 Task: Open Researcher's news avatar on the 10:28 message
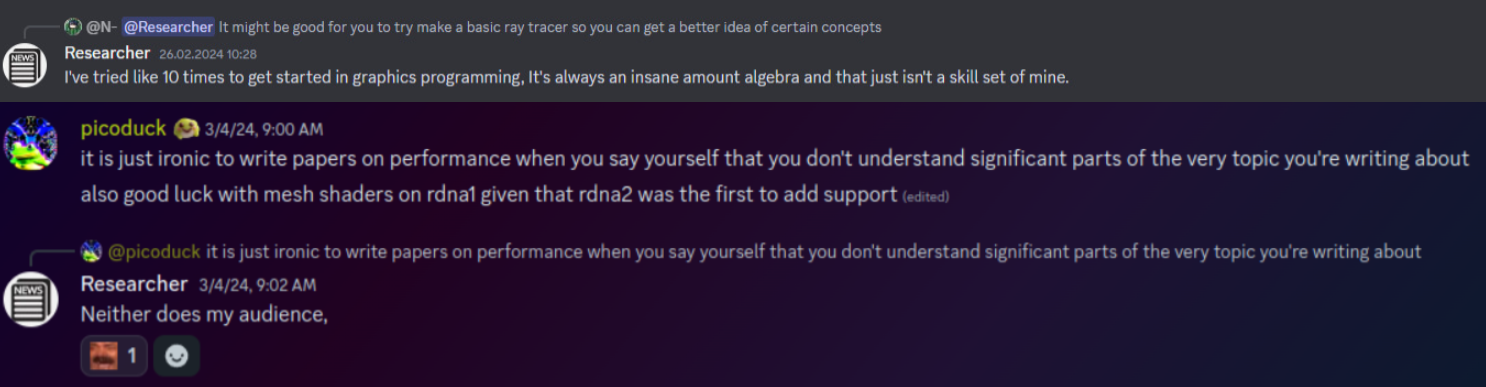pos(24,66)
